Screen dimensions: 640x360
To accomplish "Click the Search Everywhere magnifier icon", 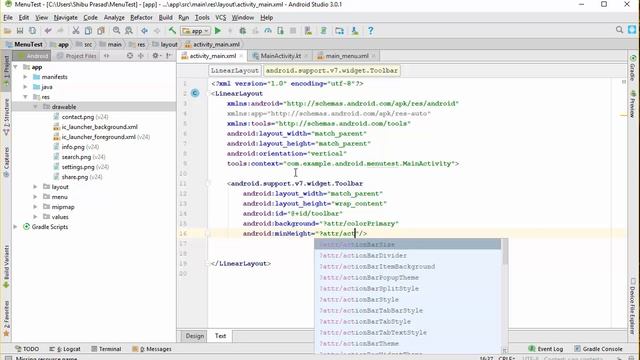I will [619, 30].
